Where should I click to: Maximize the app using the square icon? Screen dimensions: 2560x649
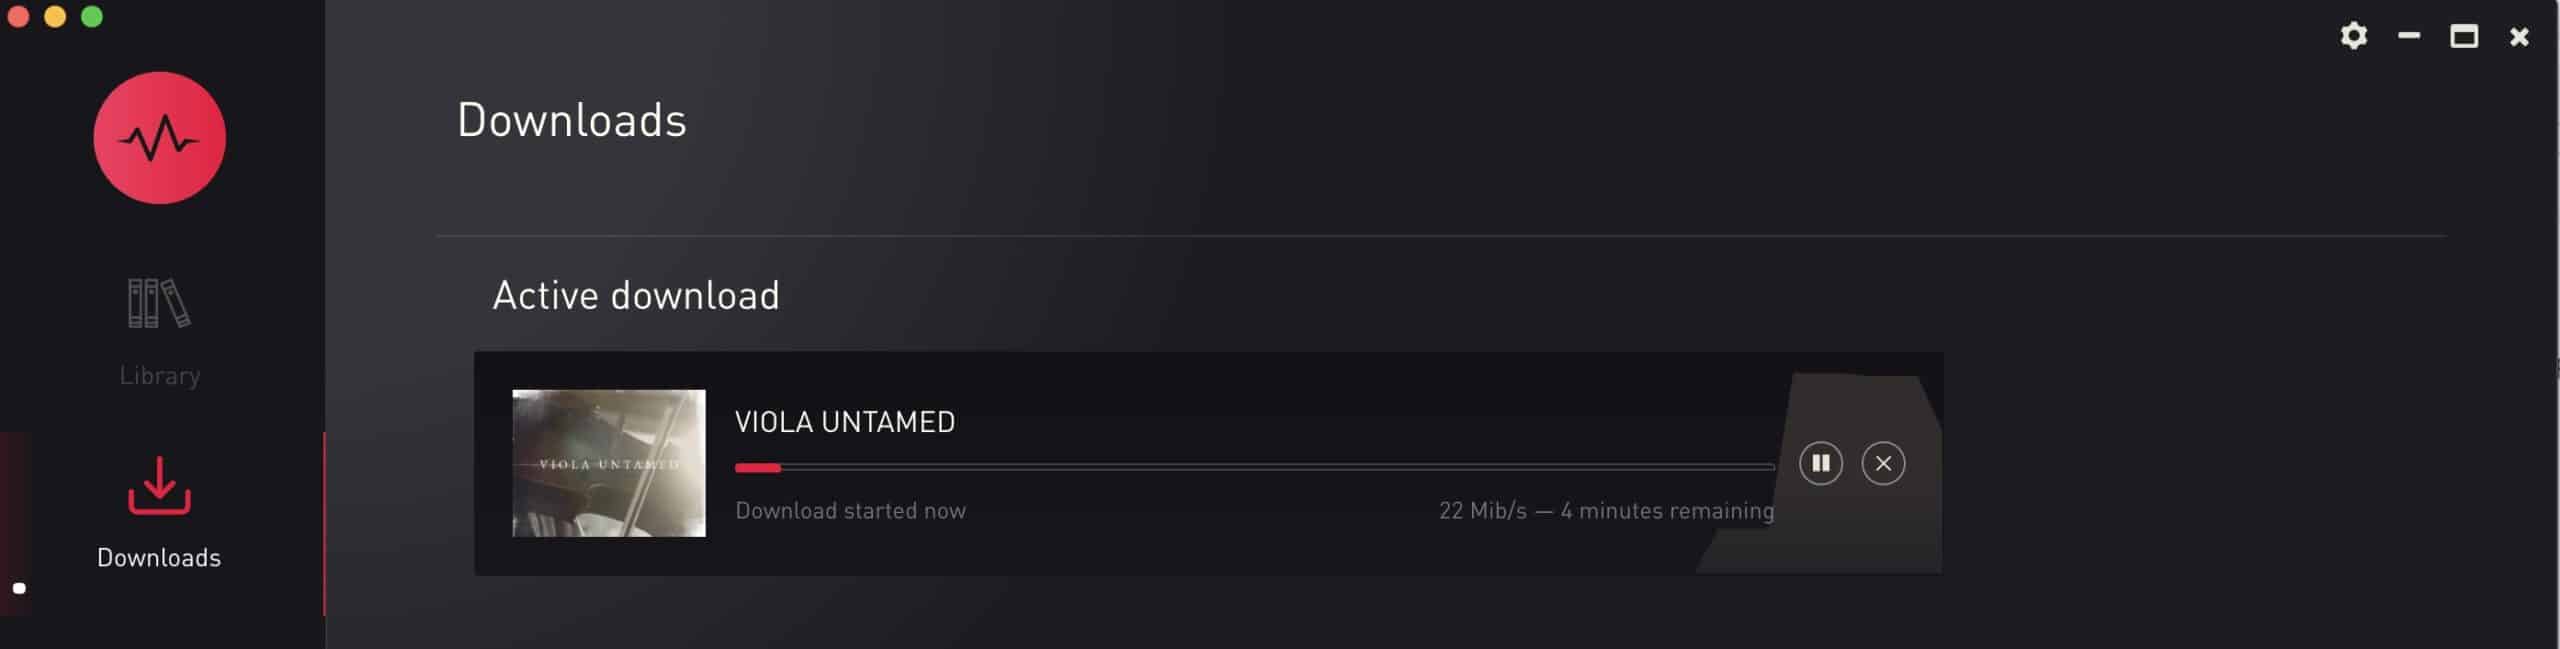click(x=2464, y=36)
